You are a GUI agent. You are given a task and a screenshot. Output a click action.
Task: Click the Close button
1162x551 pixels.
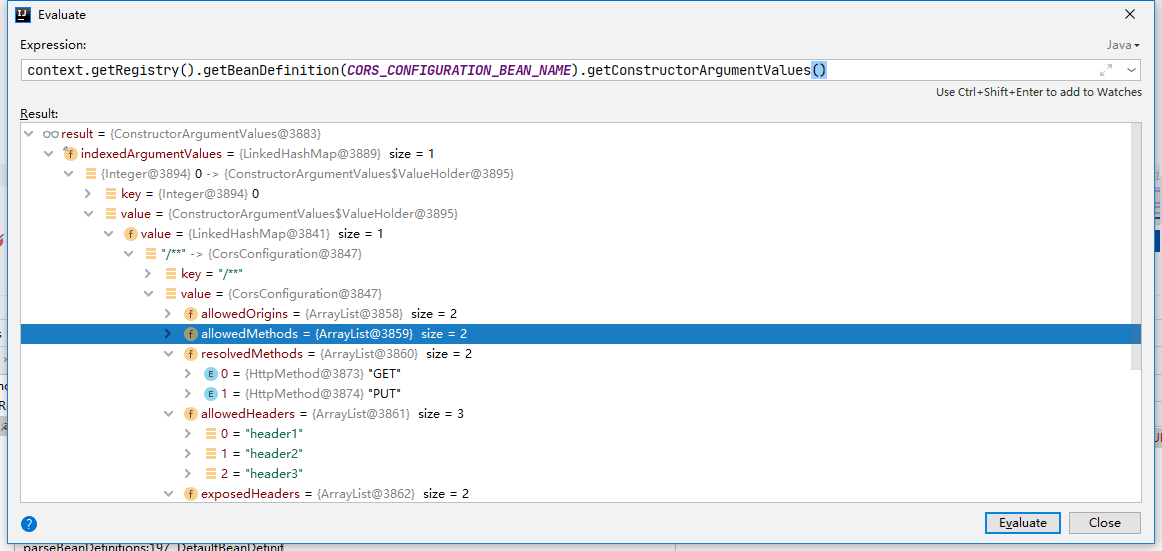(x=1104, y=522)
